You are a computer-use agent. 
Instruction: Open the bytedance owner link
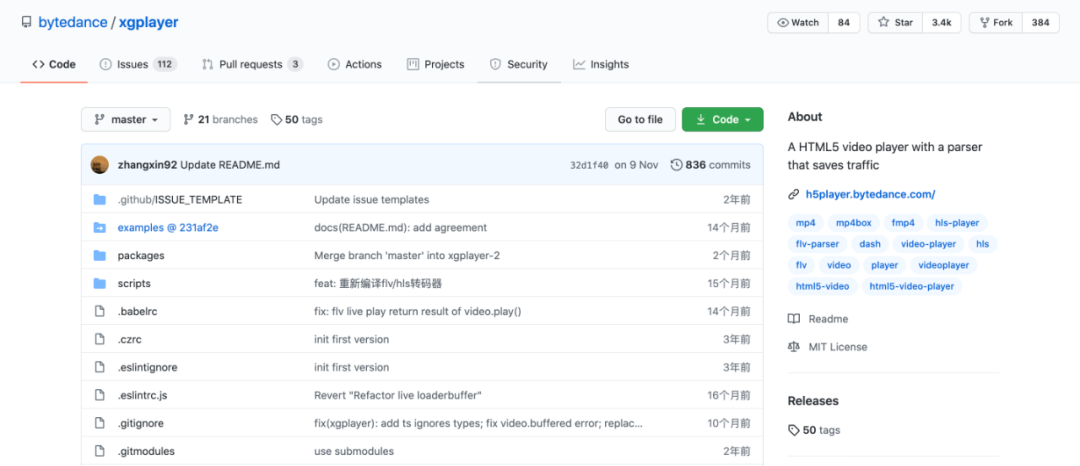(72, 22)
